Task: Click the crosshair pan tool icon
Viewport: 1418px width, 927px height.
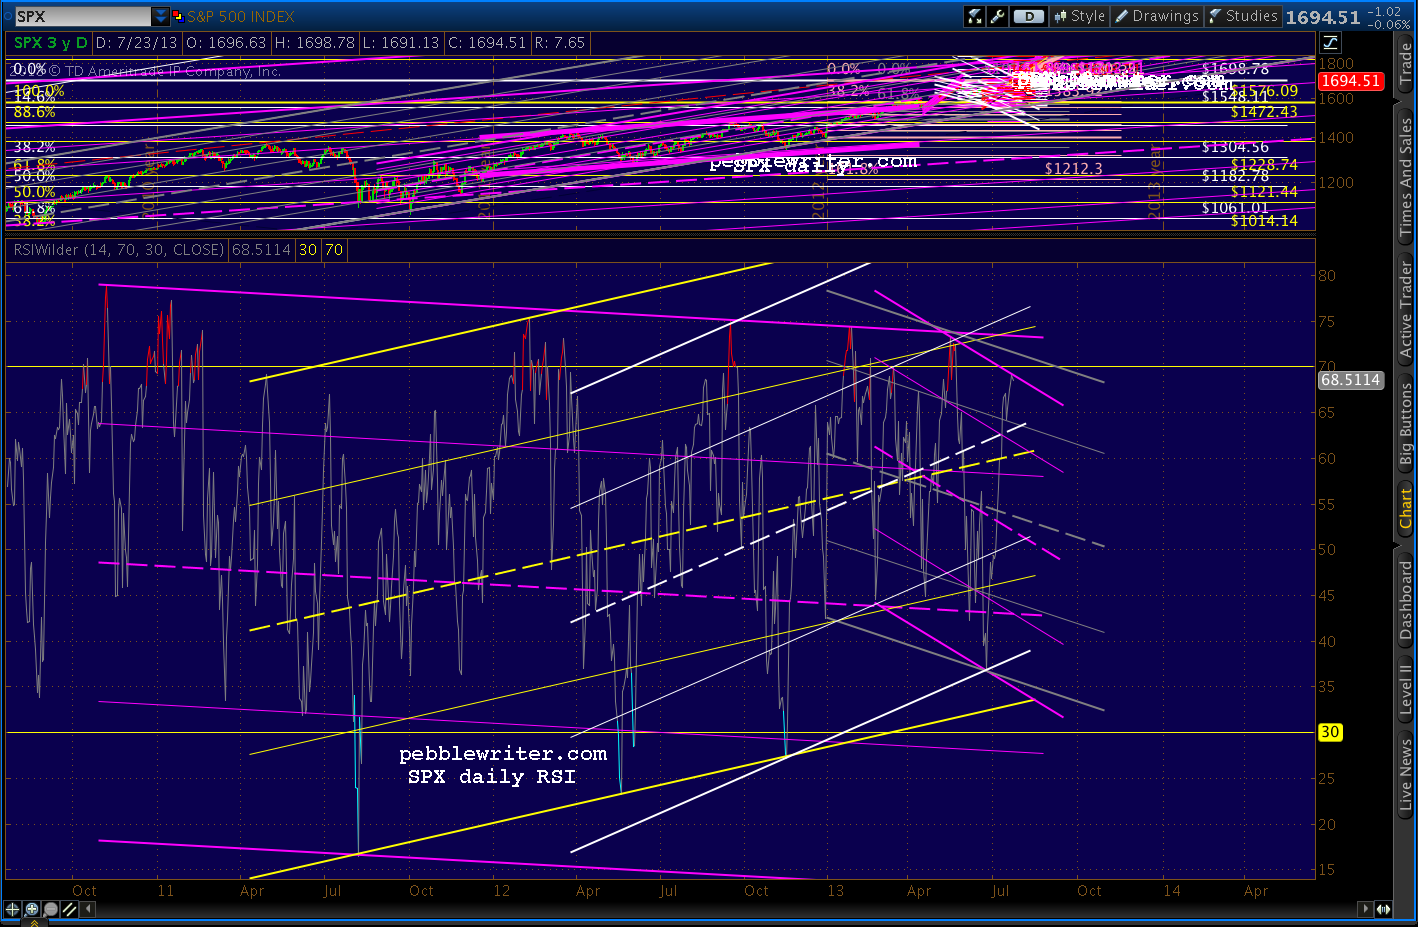Action: point(12,909)
